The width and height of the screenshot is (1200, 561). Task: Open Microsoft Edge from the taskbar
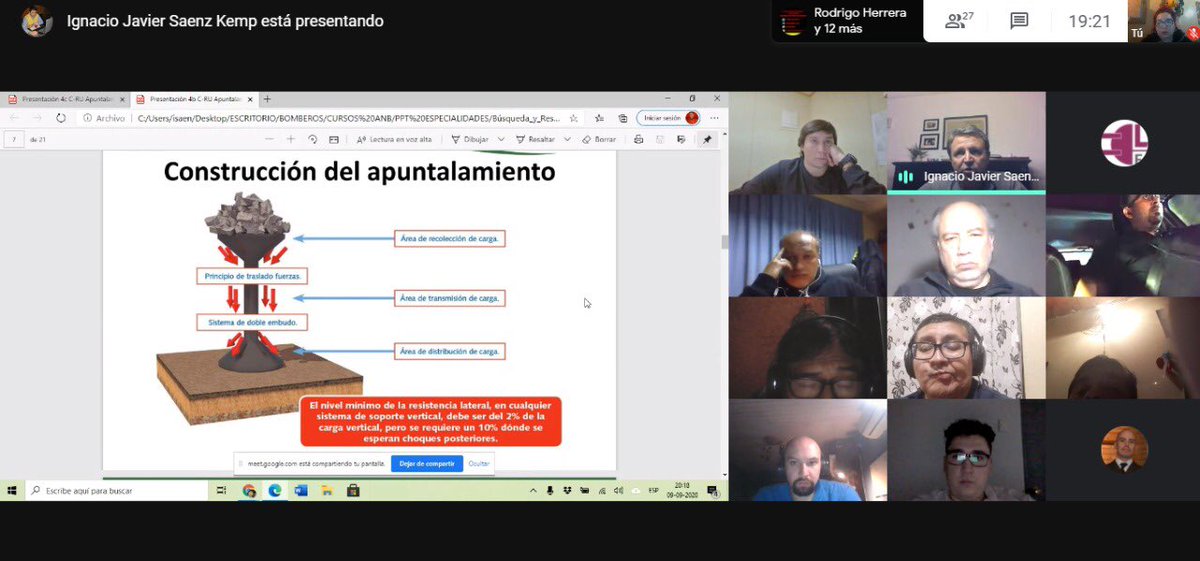[275, 491]
